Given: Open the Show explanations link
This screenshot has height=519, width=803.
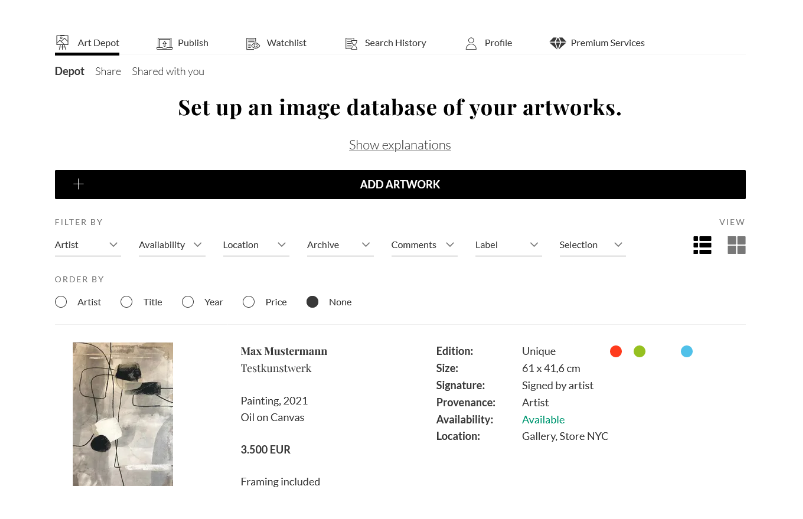Looking at the screenshot, I should tap(400, 145).
